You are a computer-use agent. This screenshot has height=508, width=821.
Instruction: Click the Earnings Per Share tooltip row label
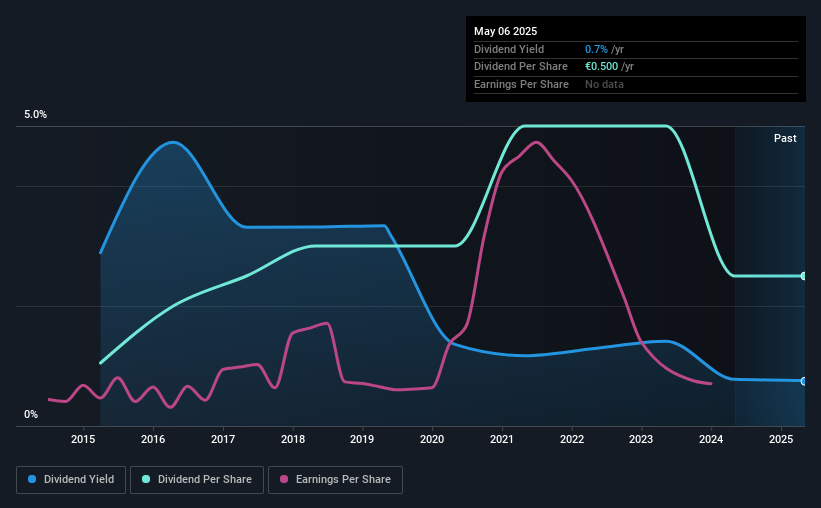(x=521, y=84)
